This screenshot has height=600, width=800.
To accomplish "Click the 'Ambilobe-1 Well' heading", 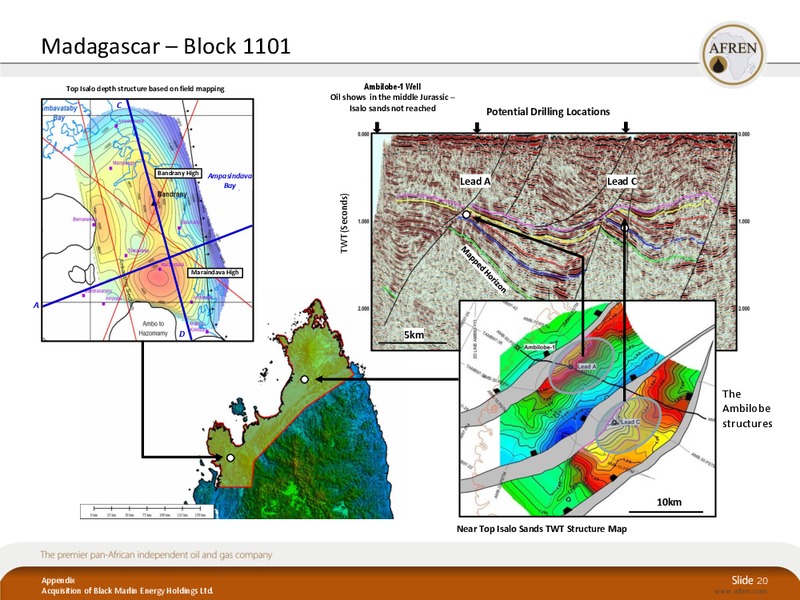I will (x=392, y=86).
